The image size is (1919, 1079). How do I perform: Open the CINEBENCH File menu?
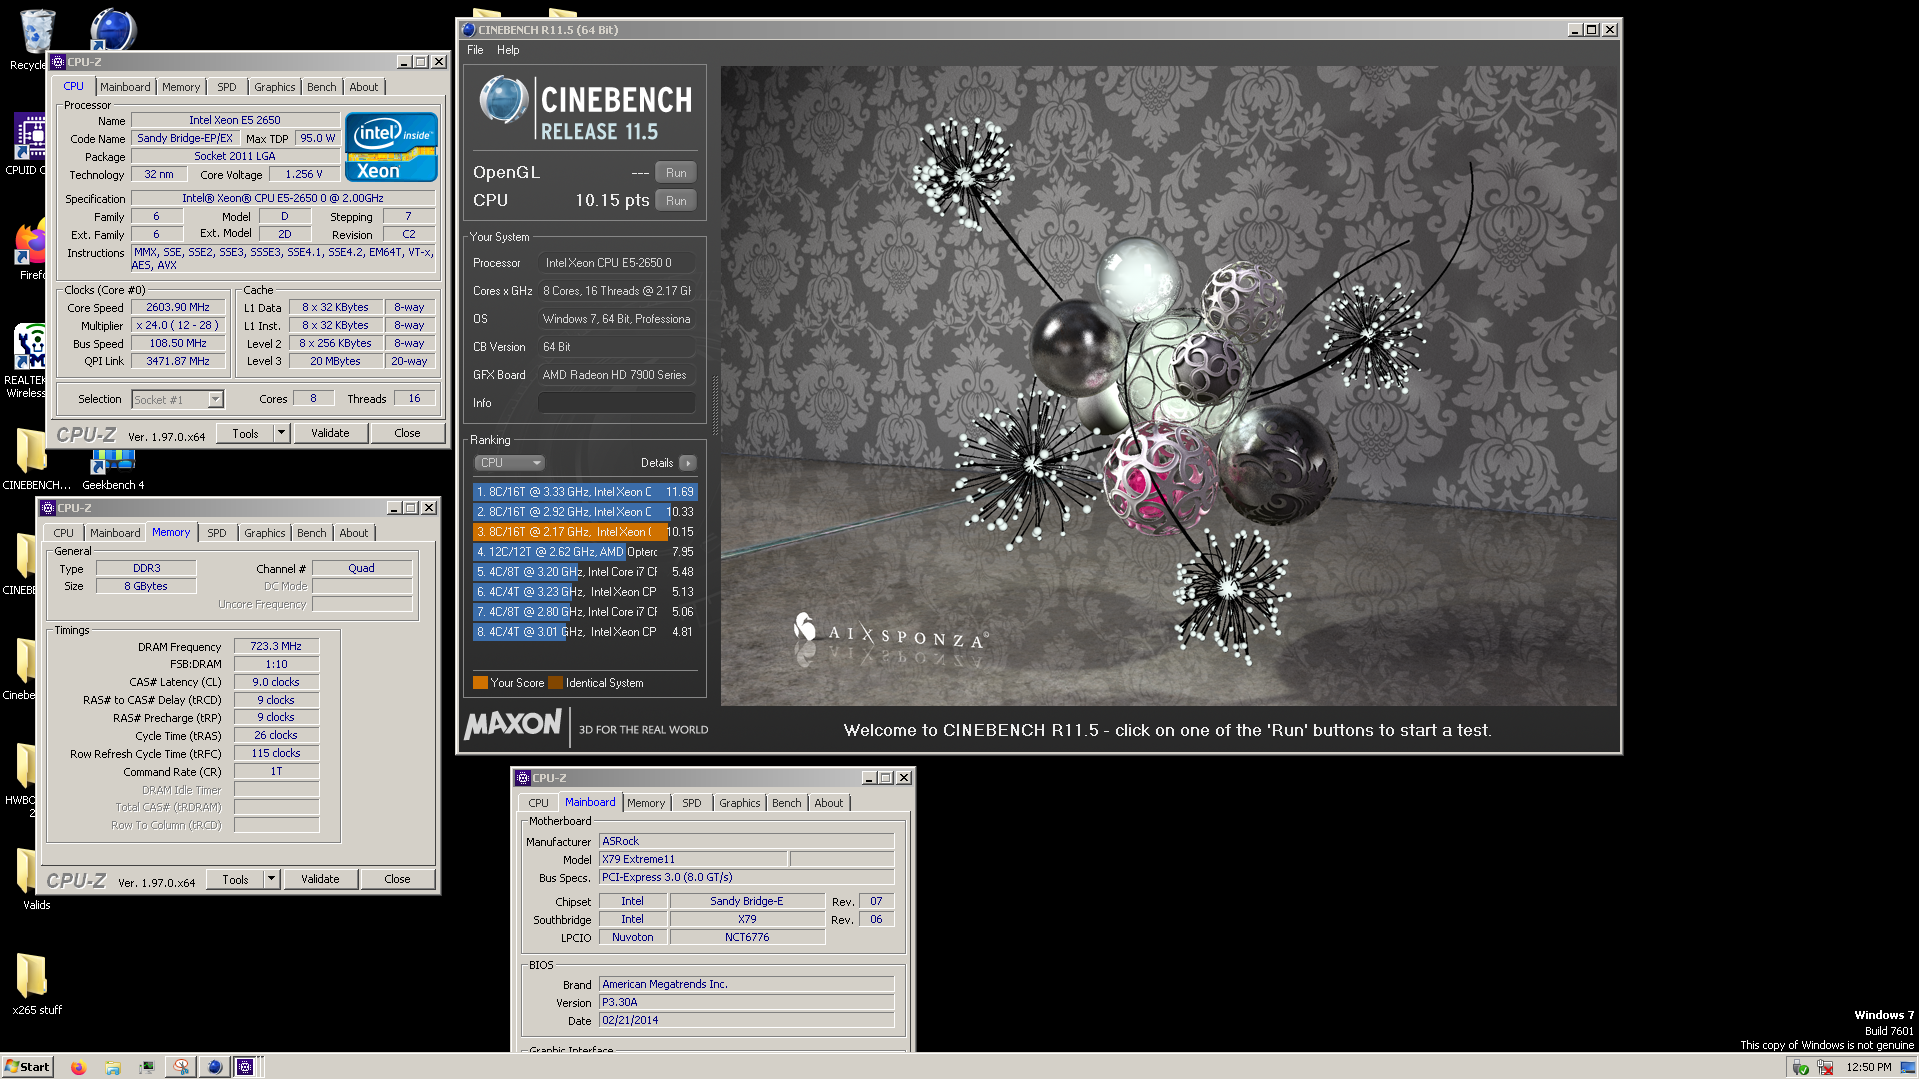click(475, 50)
